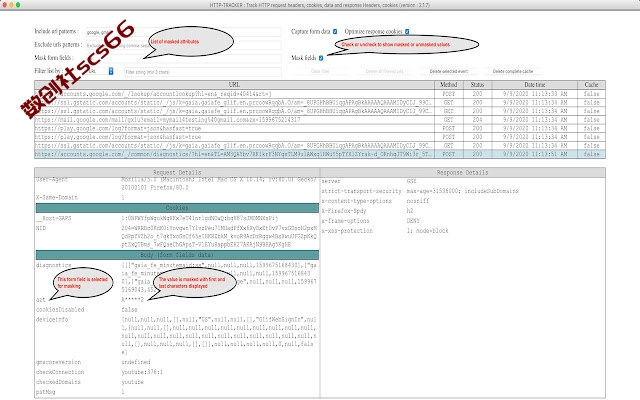Click the NID cookie name

[41, 228]
